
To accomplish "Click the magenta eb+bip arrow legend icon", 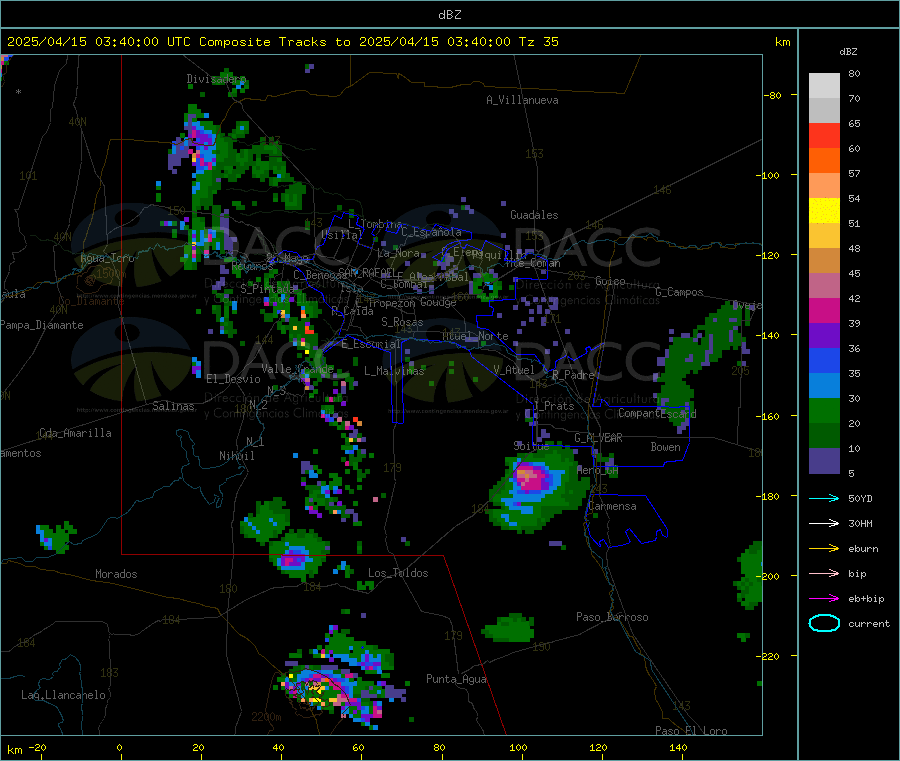I will (824, 599).
